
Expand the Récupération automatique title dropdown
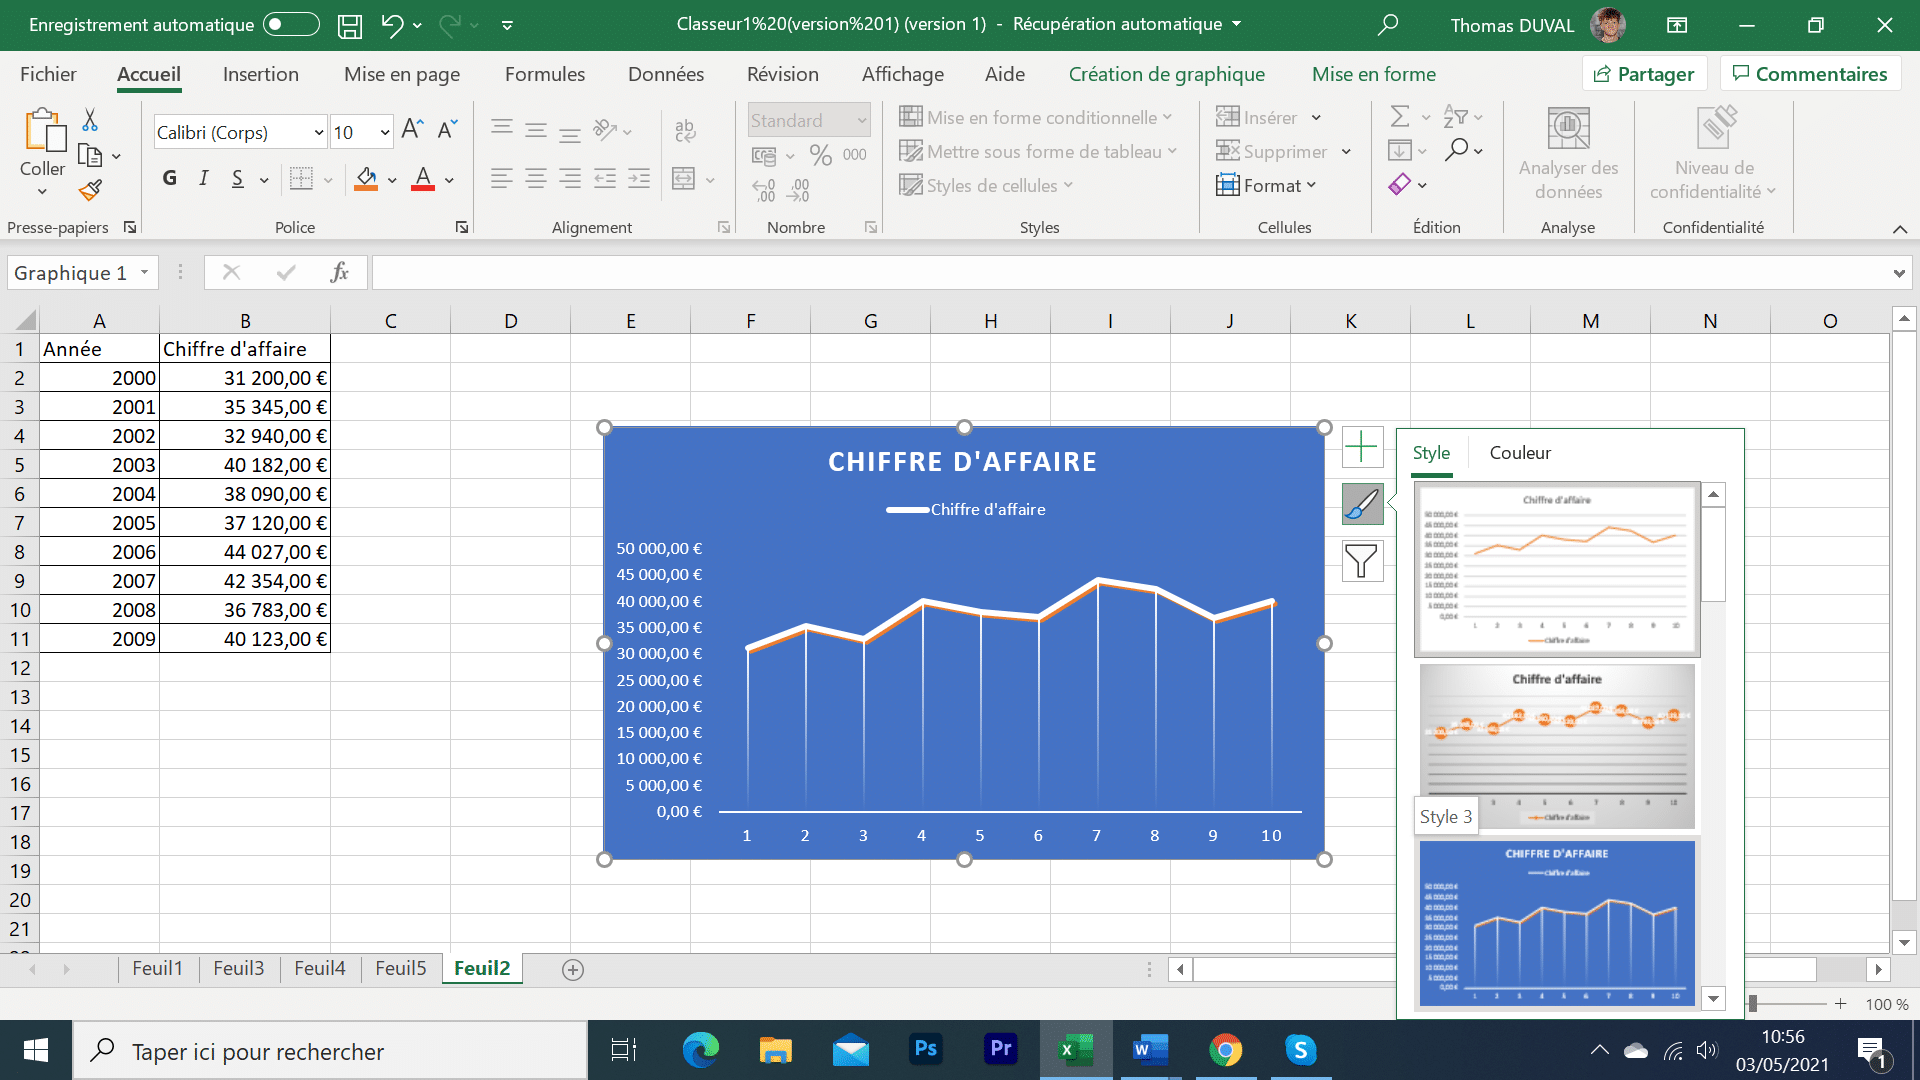(x=1236, y=24)
